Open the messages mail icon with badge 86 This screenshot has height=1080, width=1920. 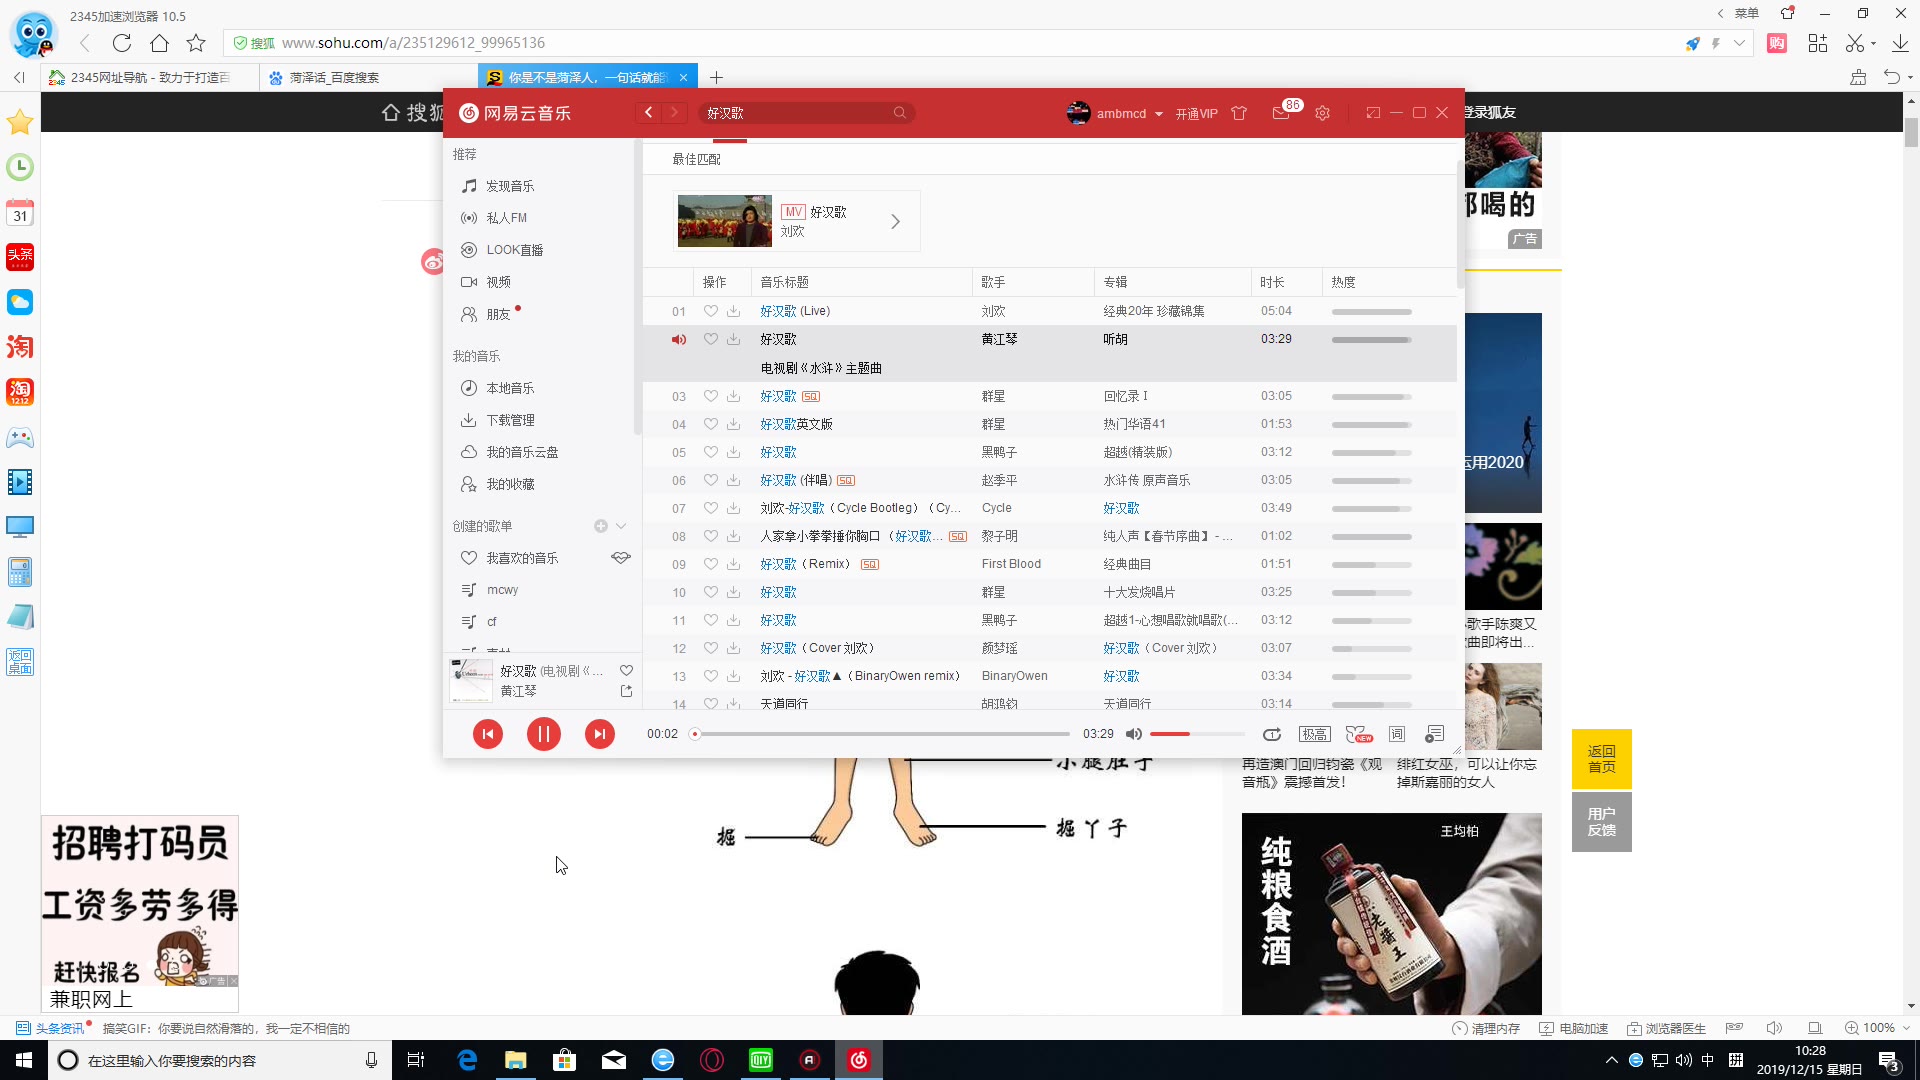tap(1281, 113)
